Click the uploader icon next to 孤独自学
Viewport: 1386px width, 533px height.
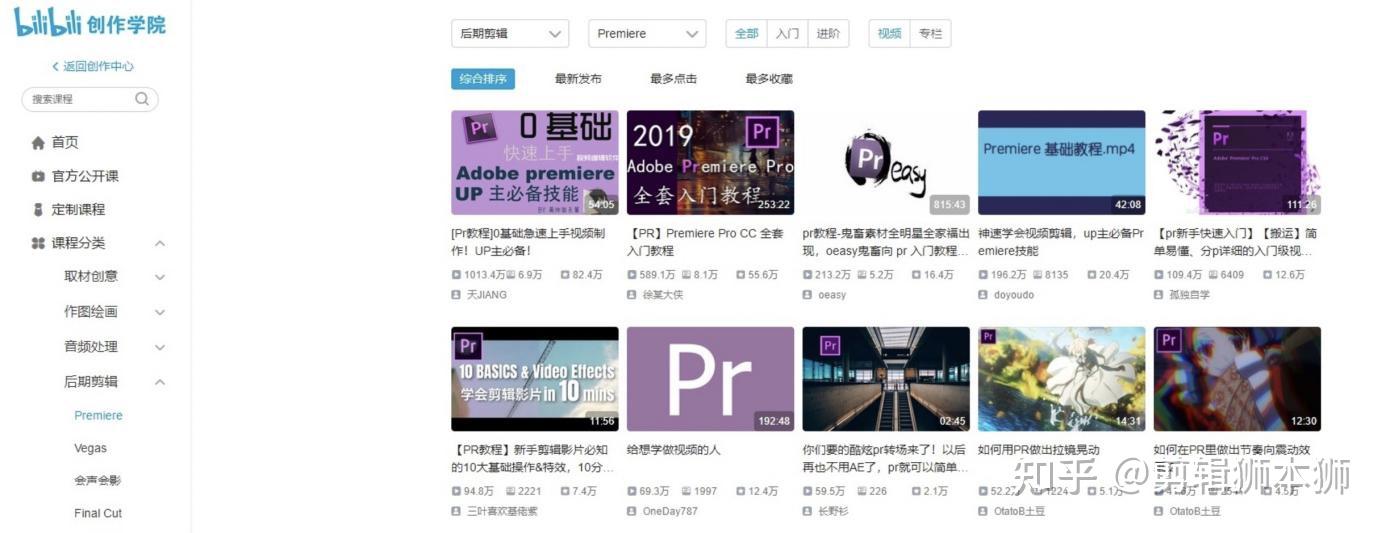pyautogui.click(x=1159, y=295)
